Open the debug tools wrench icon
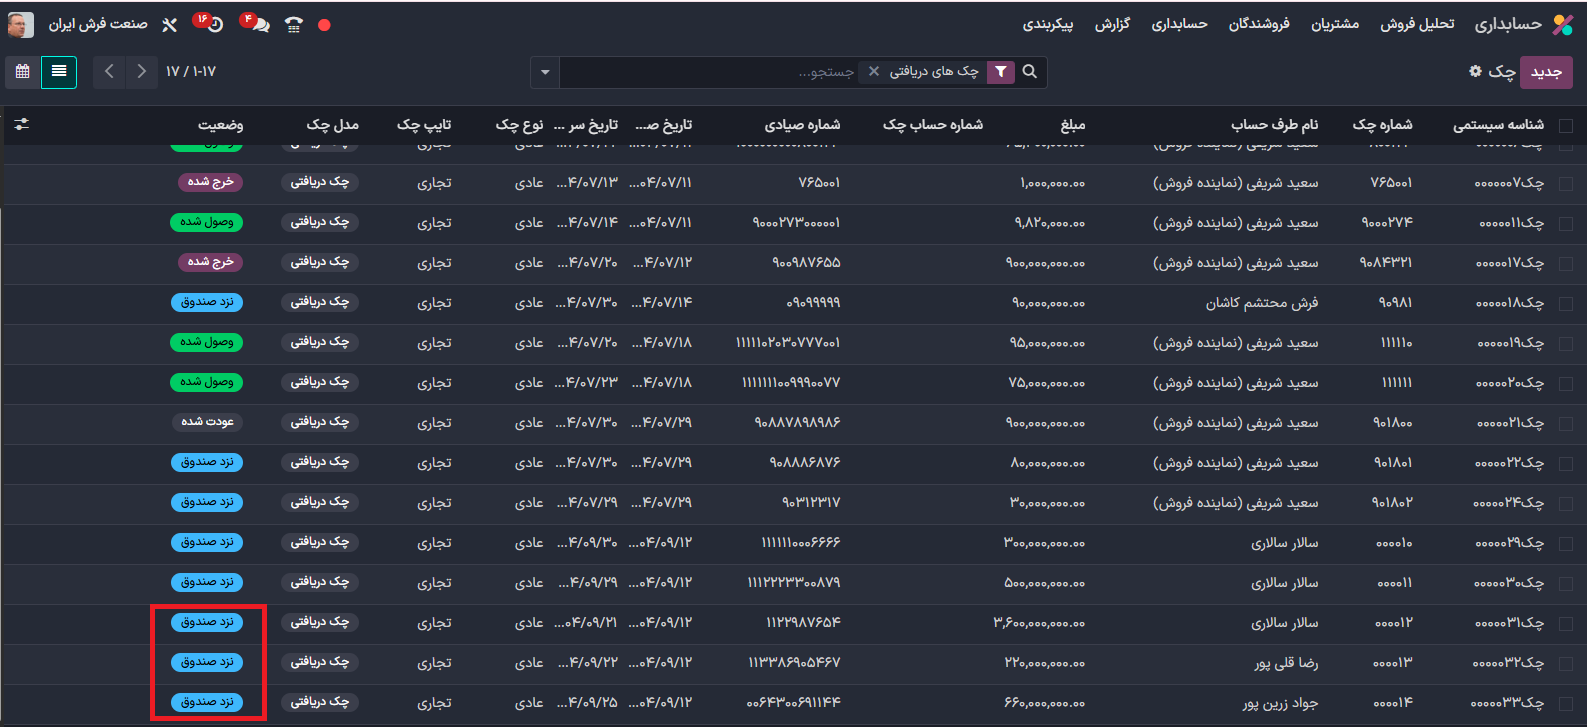 [x=169, y=25]
